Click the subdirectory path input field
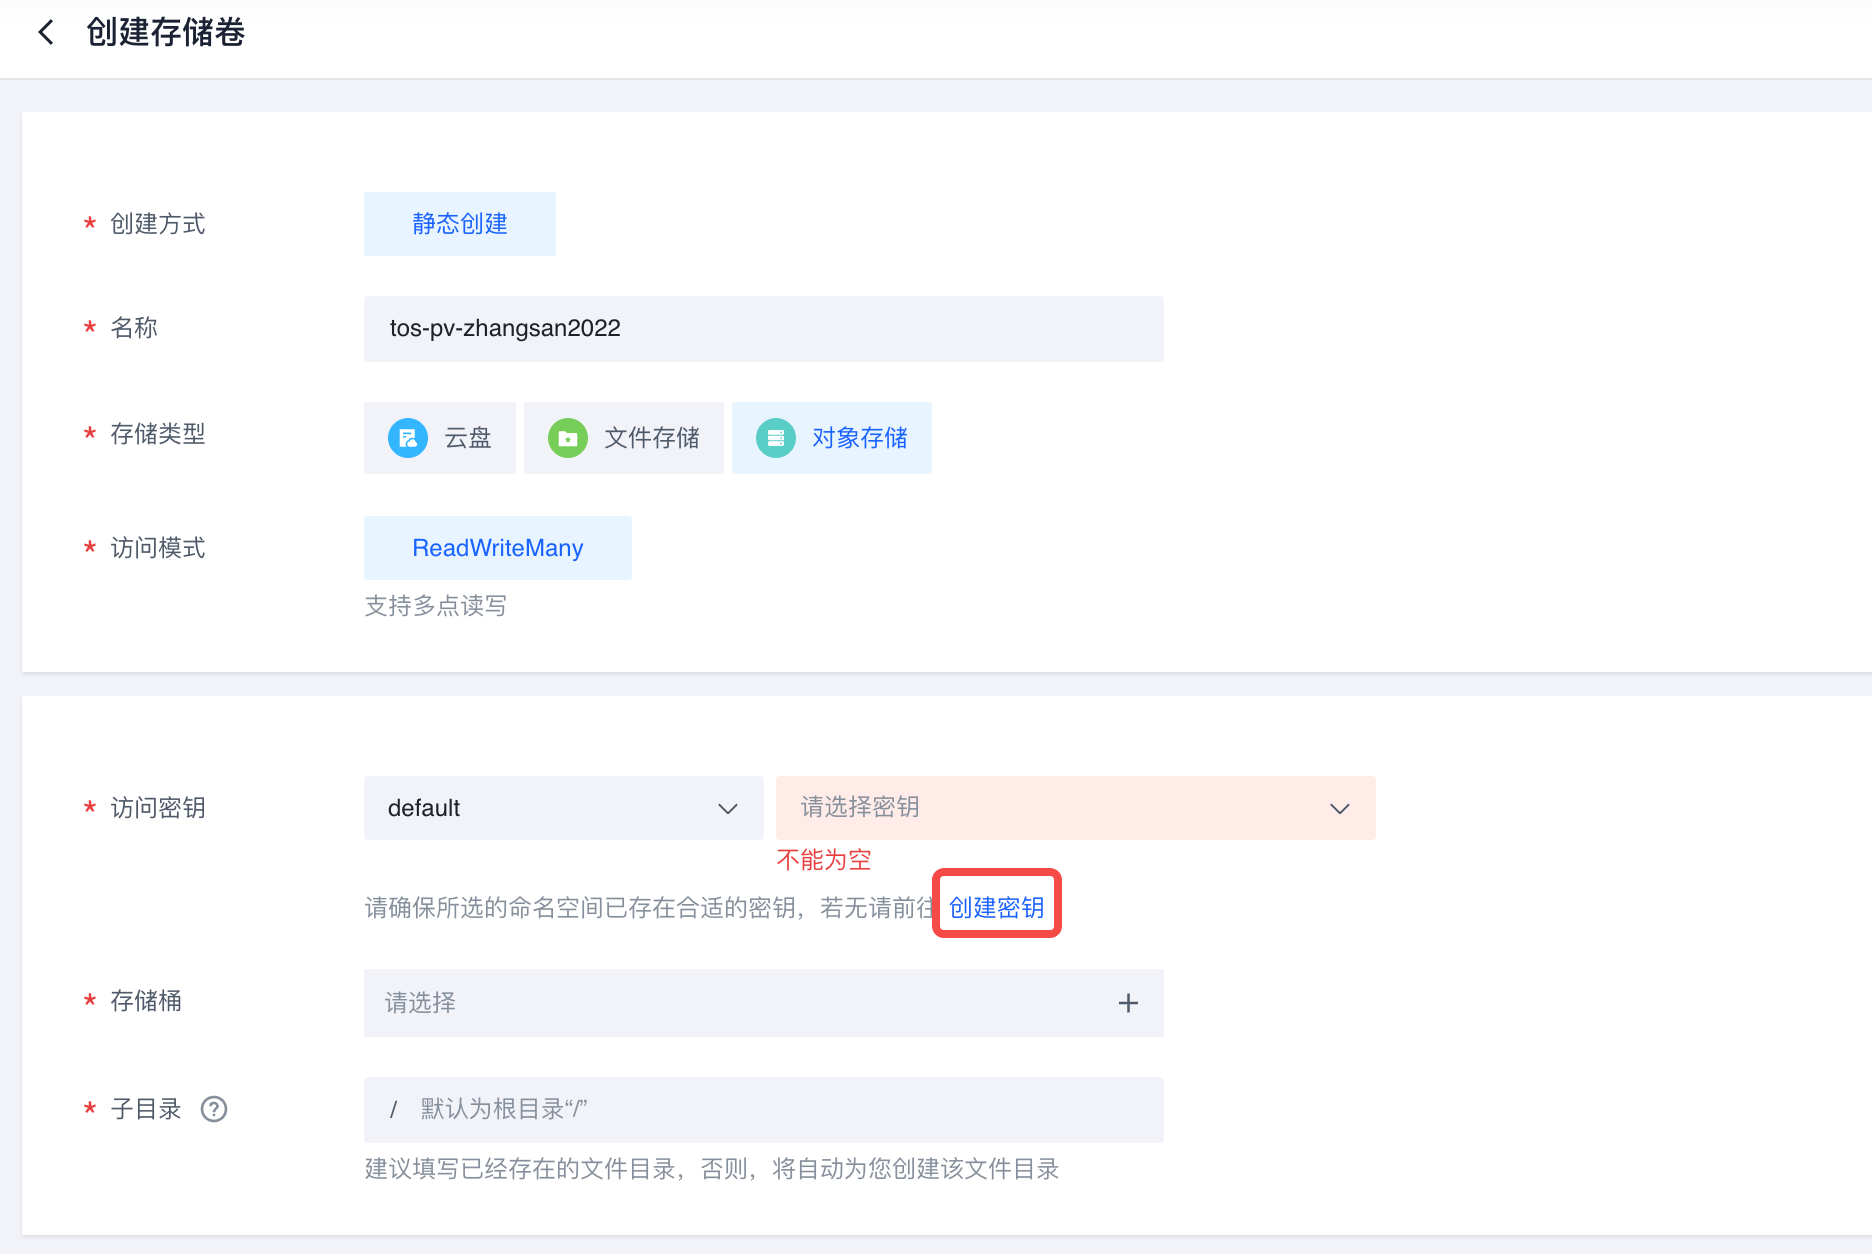 (780, 1109)
